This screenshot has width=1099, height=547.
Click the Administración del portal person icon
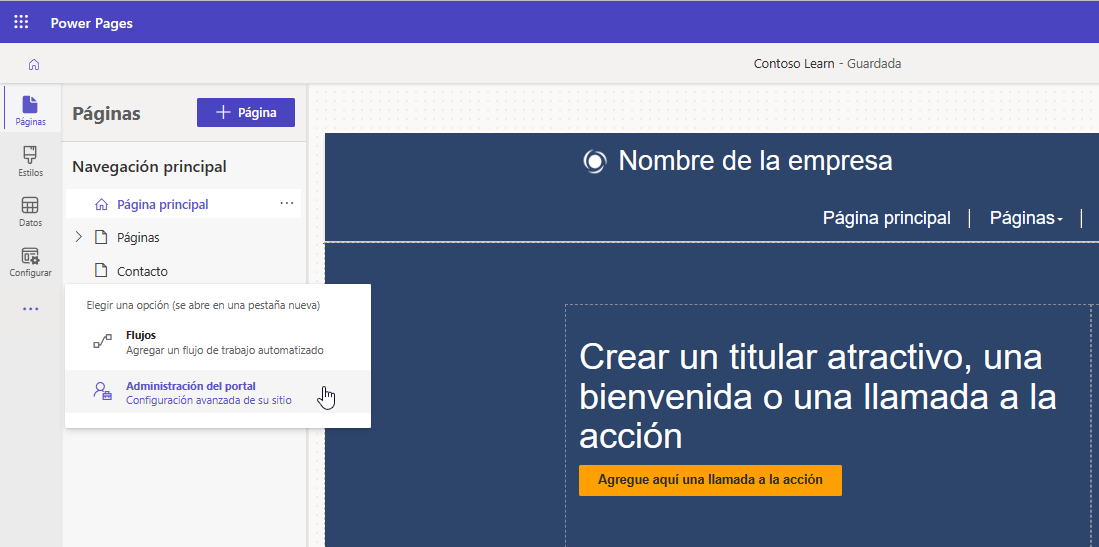(102, 391)
